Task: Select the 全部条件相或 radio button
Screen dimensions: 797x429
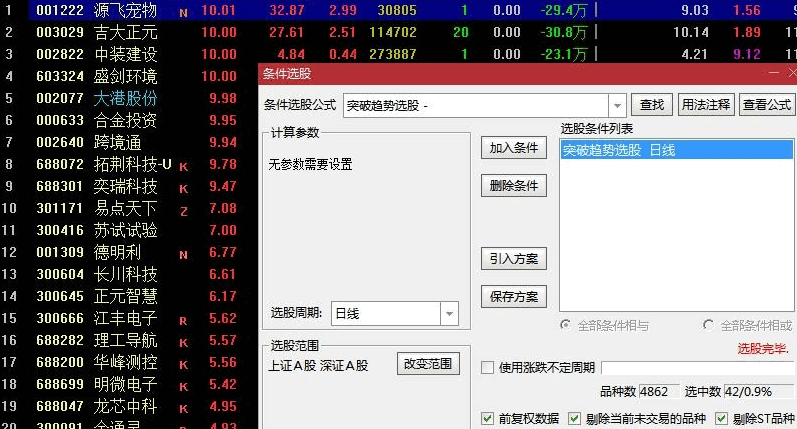Action: (x=708, y=325)
